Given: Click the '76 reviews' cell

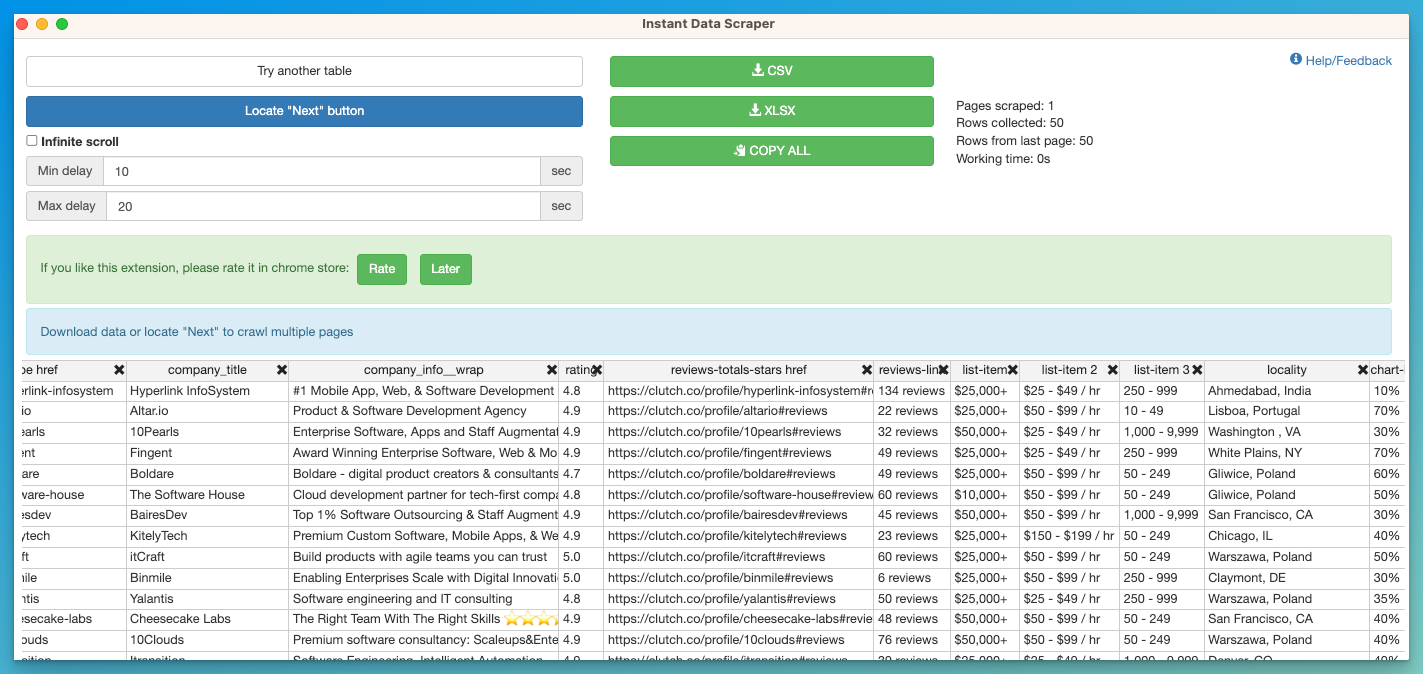Looking at the screenshot, I should [x=912, y=640].
